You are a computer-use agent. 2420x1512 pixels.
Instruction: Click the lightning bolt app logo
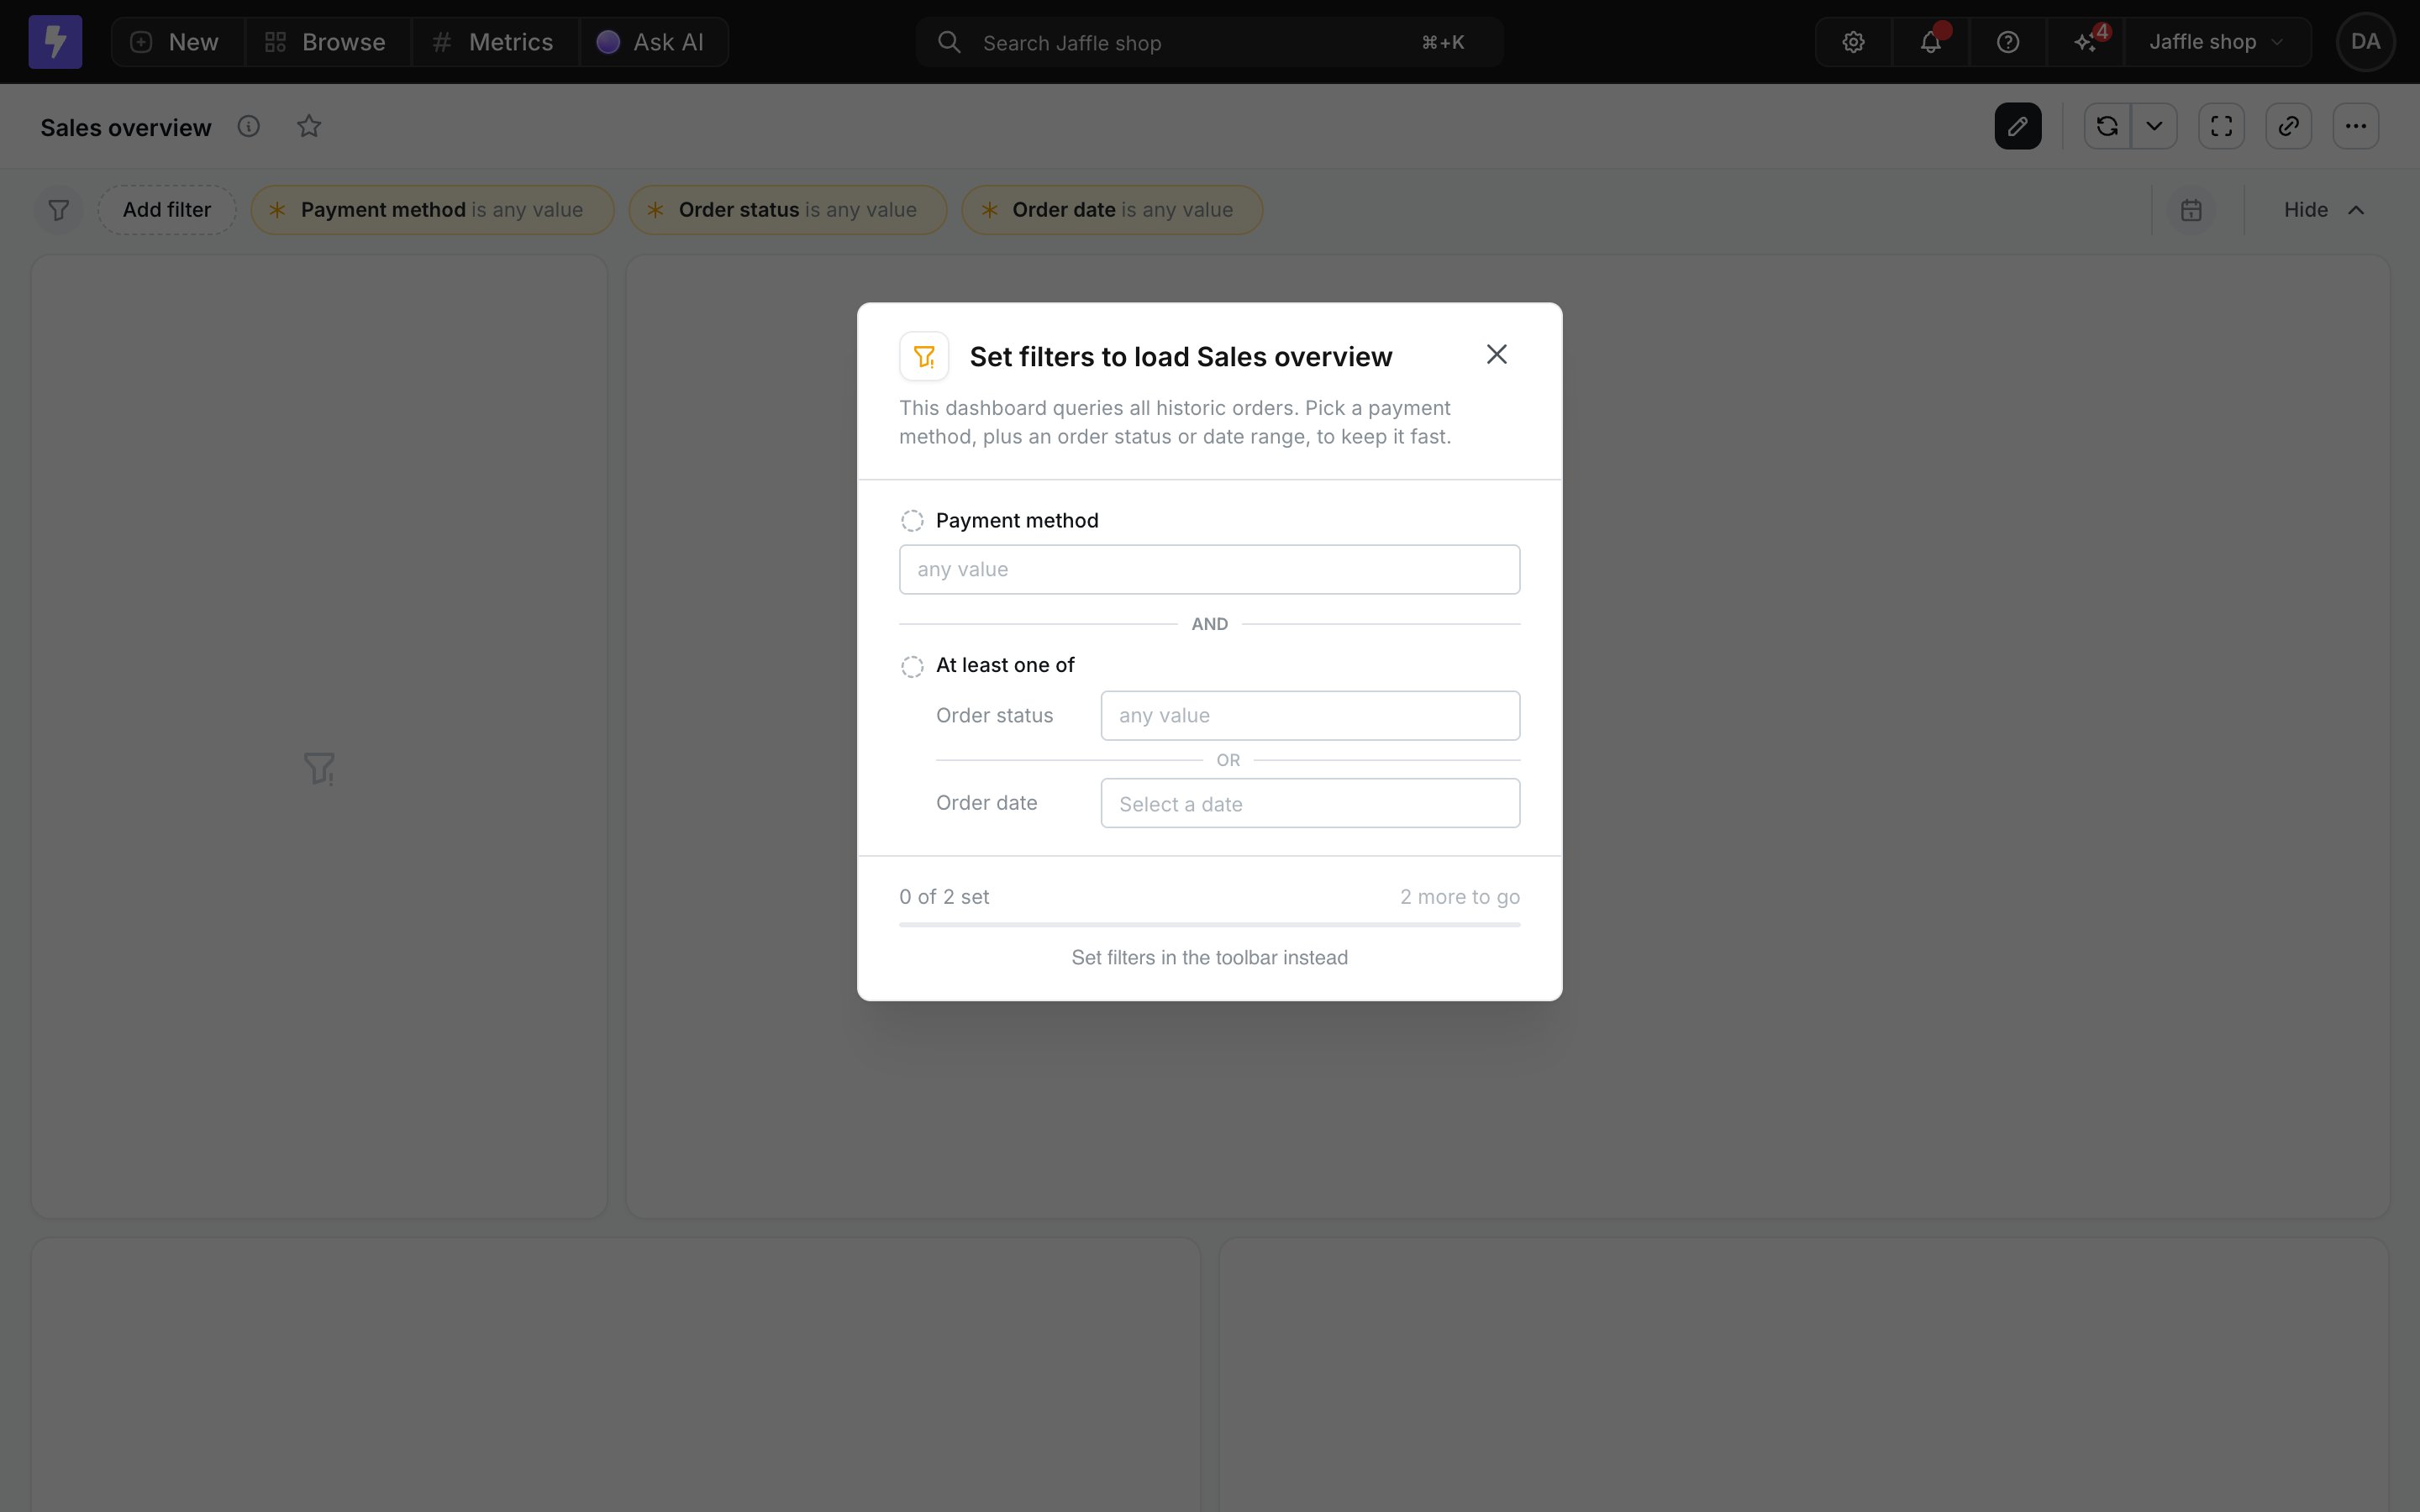point(55,42)
